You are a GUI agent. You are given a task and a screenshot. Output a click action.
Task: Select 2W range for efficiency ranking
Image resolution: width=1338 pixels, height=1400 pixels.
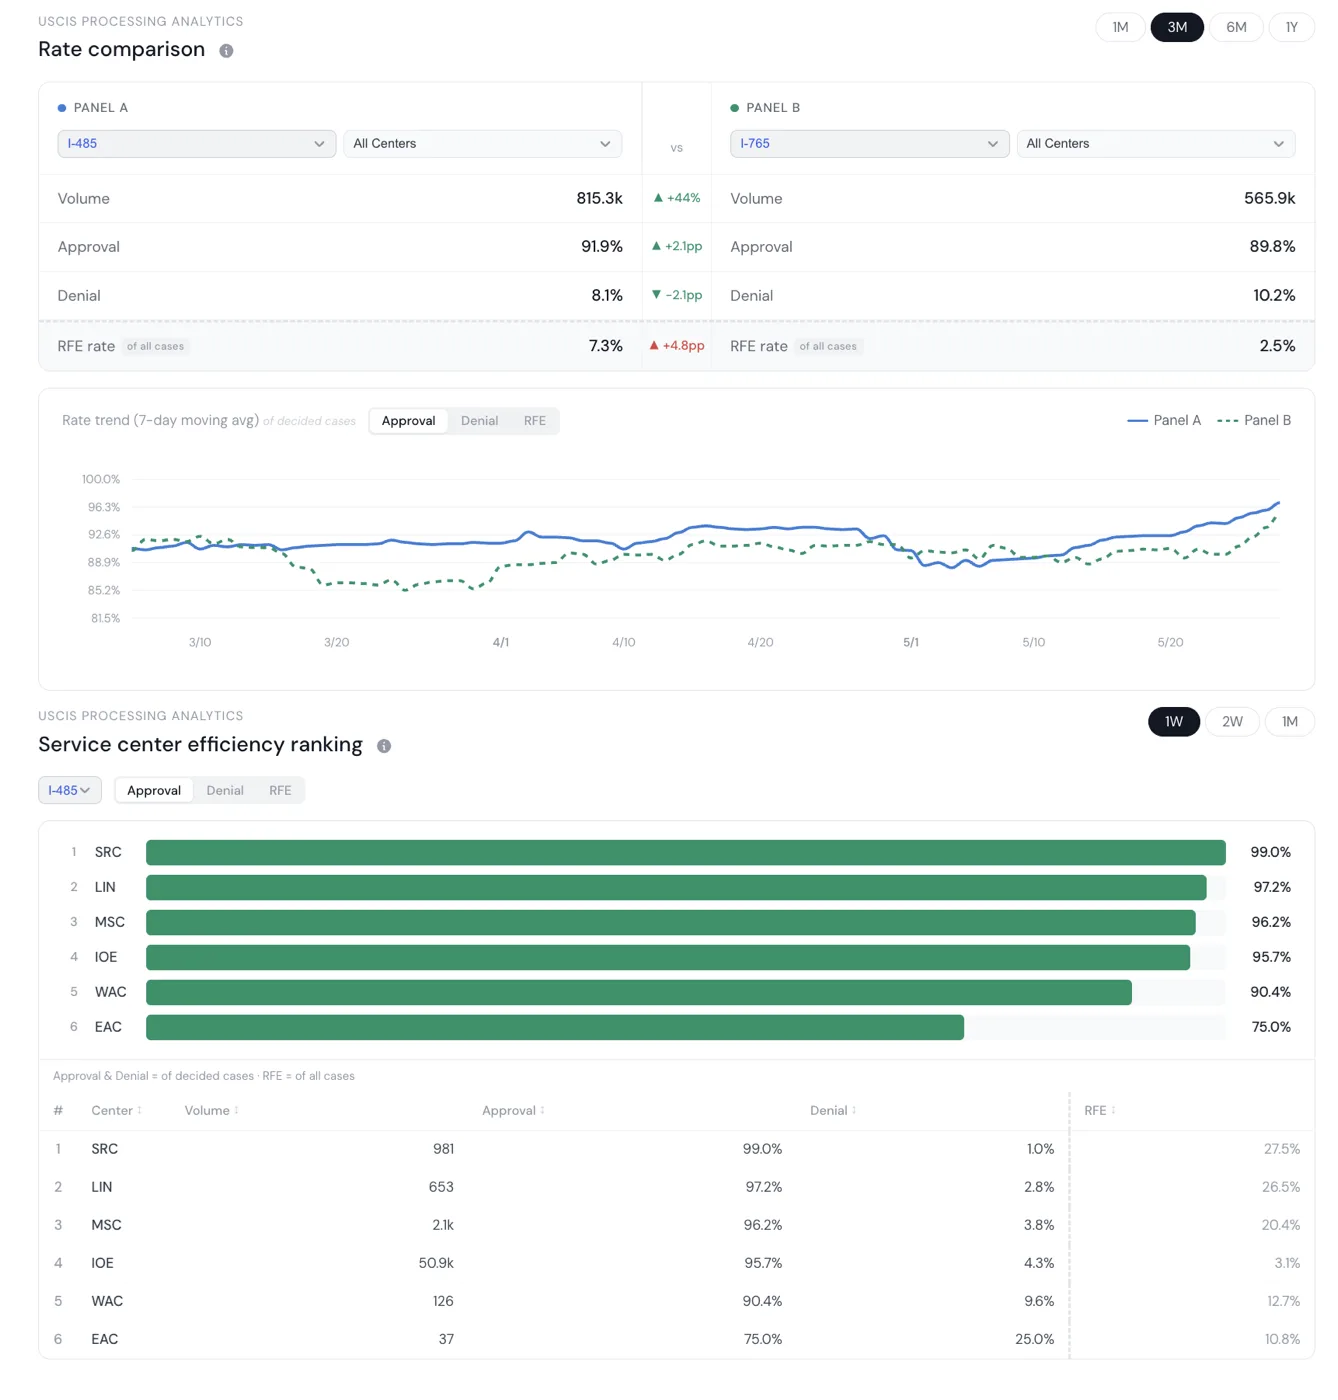pyautogui.click(x=1232, y=721)
